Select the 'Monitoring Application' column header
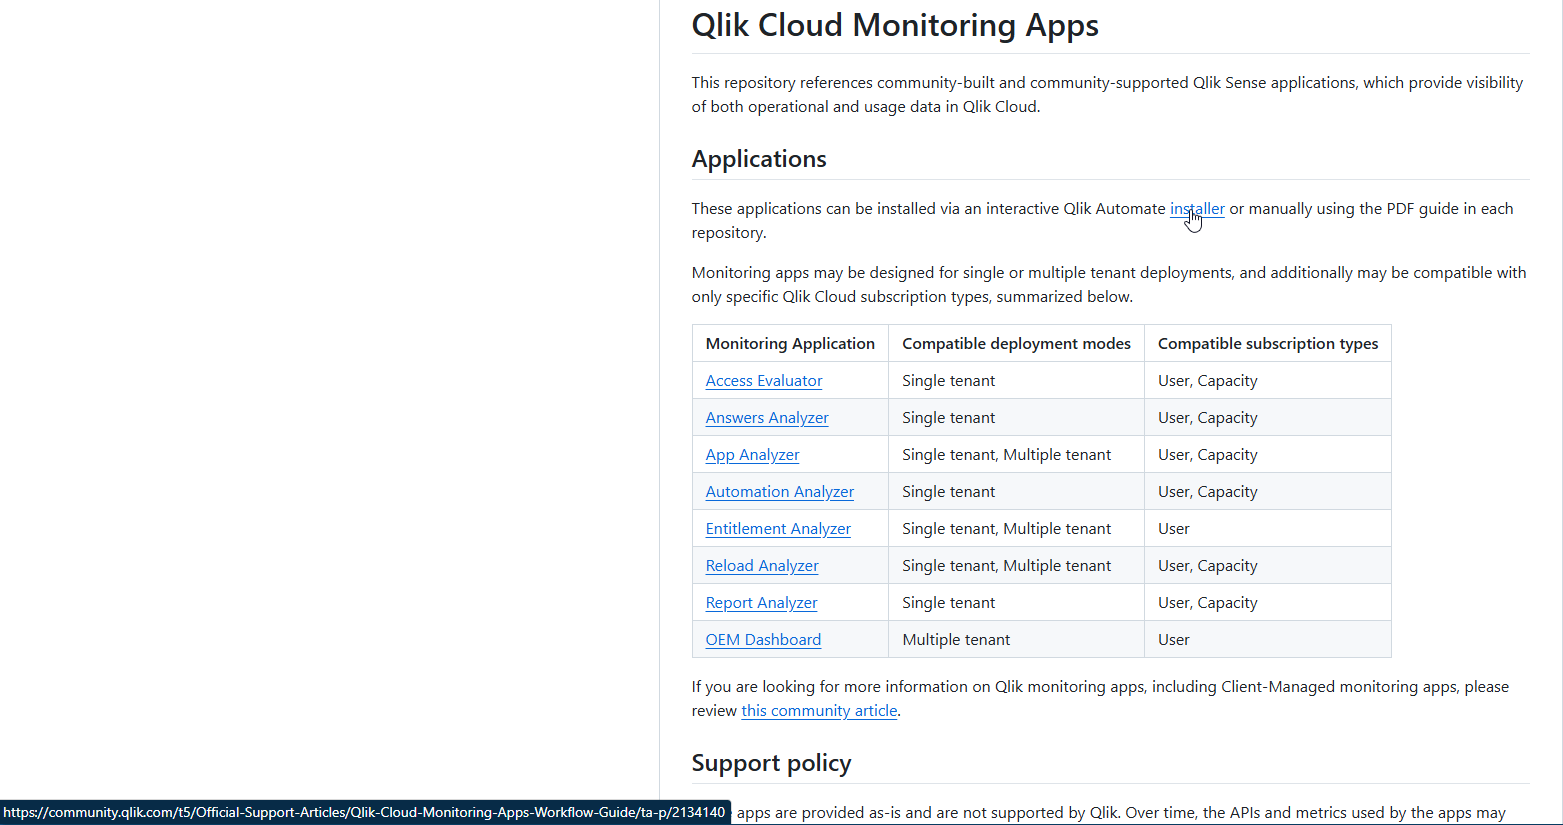 pyautogui.click(x=790, y=344)
